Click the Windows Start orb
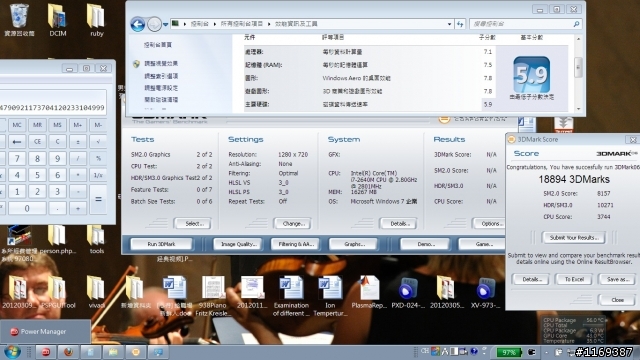This screenshot has height=360, width=640. [11, 352]
